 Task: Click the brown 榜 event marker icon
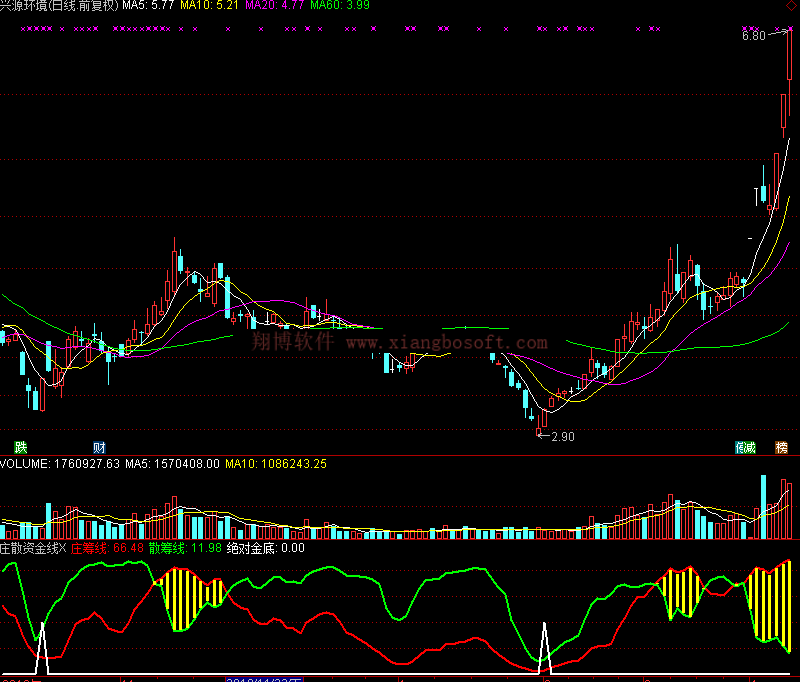point(782,448)
